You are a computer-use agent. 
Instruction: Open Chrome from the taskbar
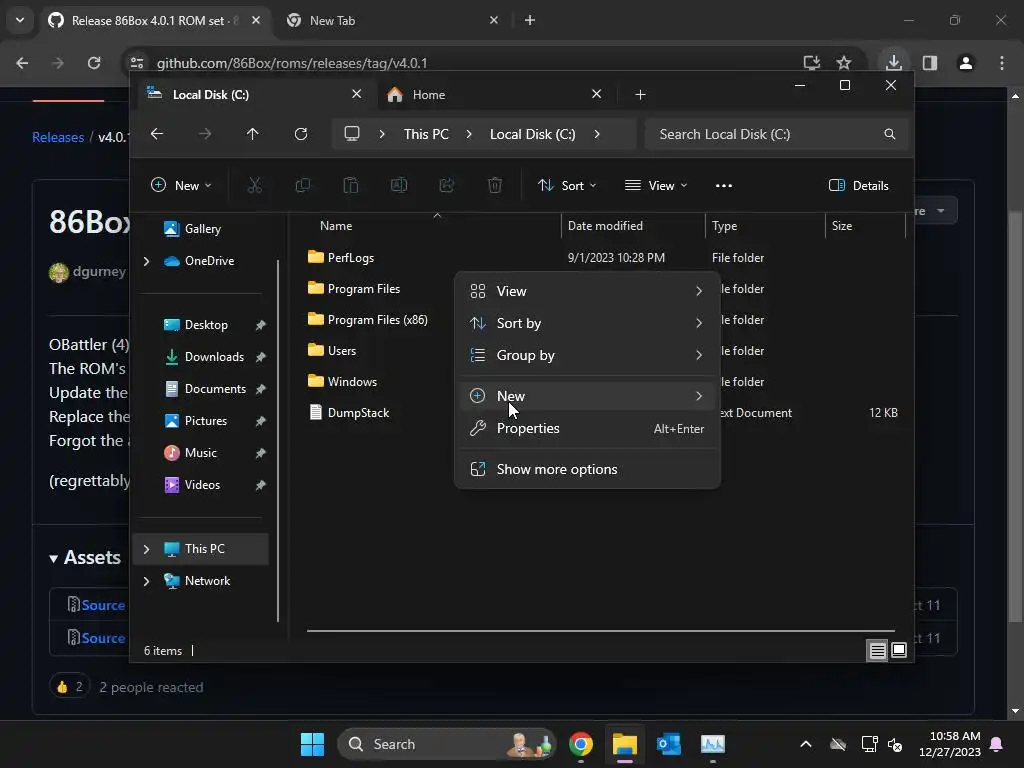coord(581,744)
